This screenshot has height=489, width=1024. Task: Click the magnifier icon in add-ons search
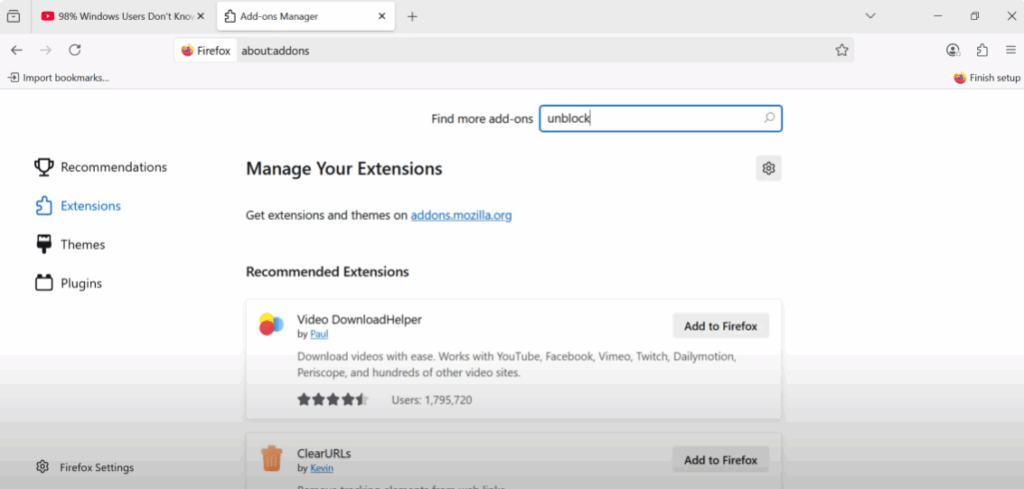(x=769, y=118)
